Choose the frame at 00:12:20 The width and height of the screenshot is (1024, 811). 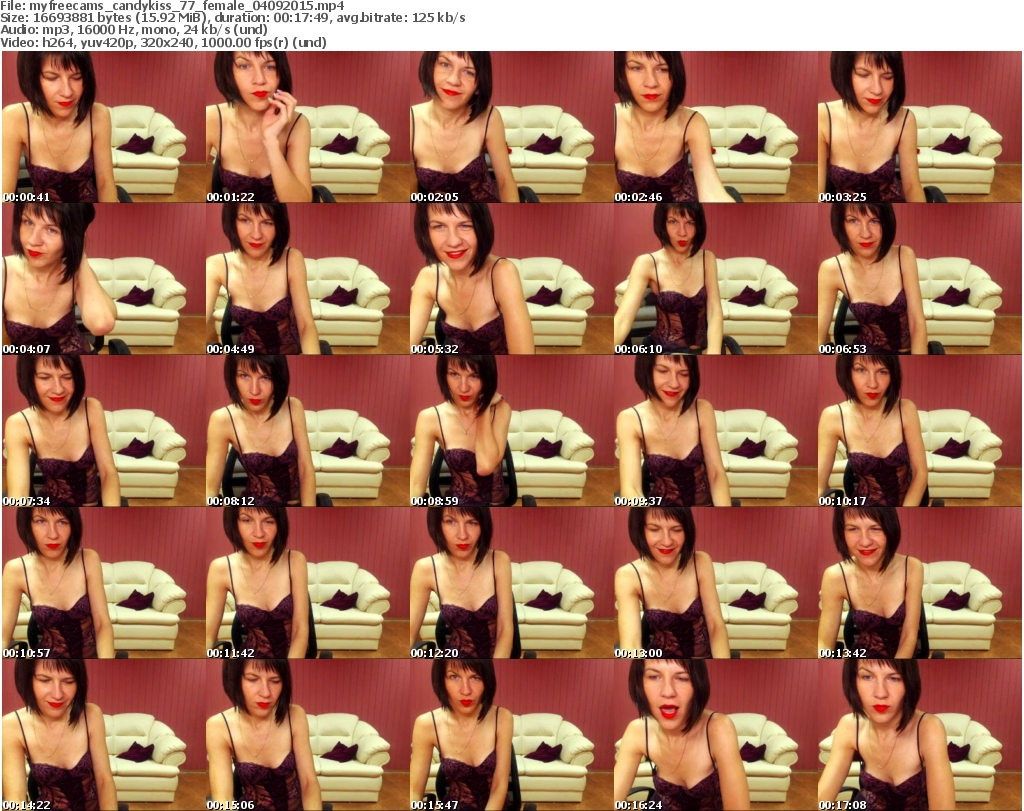point(511,583)
